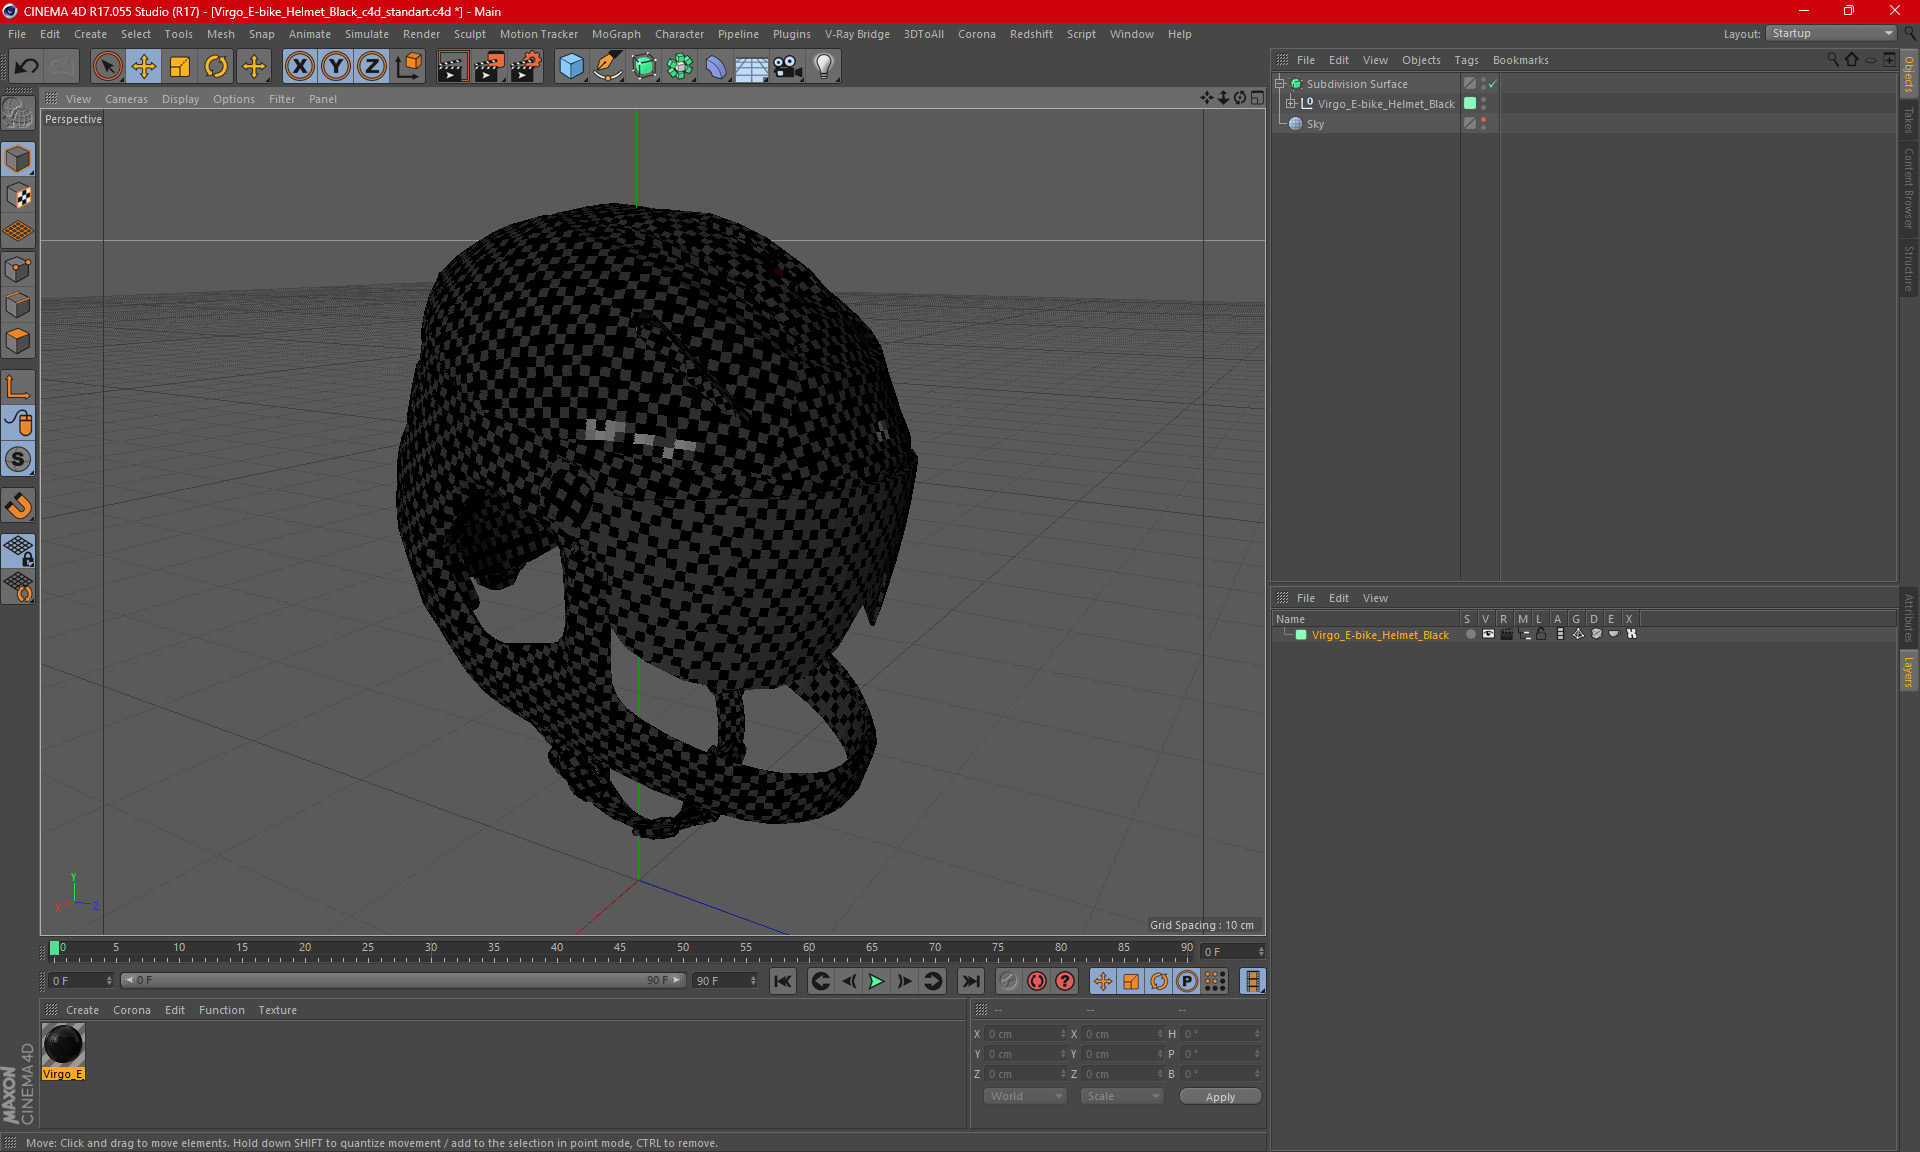This screenshot has width=1920, height=1152.
Task: Click the Record Active Objects button
Action: click(x=1036, y=981)
